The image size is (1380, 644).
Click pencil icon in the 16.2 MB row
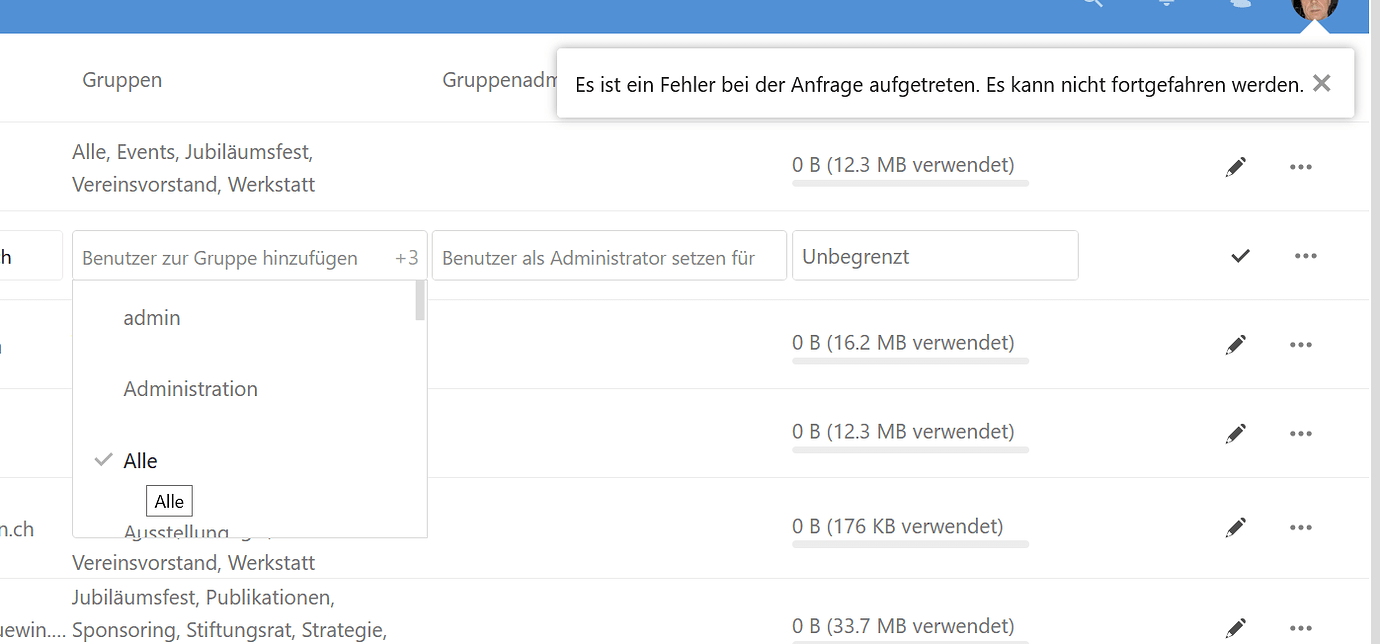pos(1236,345)
